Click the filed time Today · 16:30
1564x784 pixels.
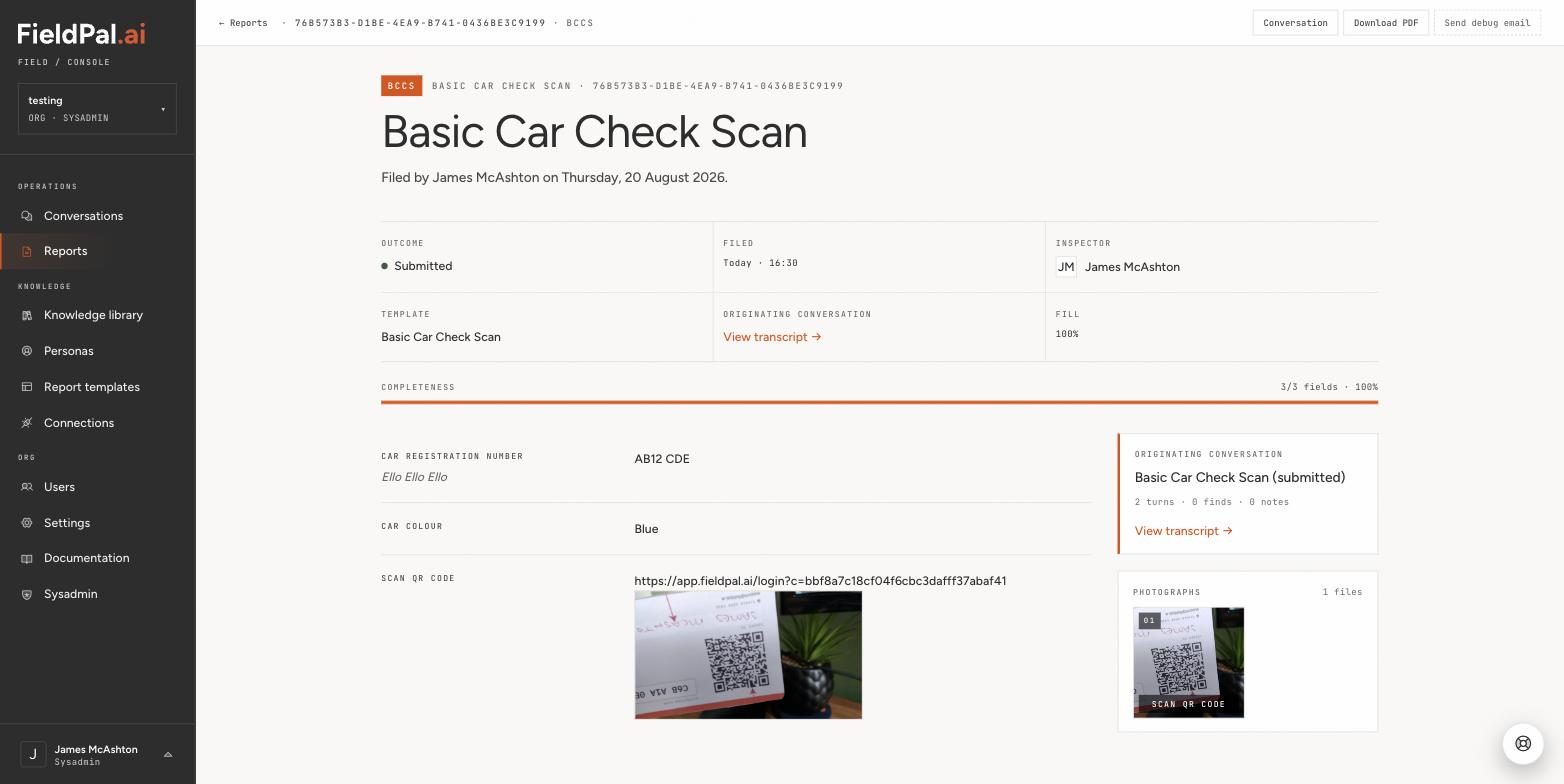pyautogui.click(x=761, y=263)
